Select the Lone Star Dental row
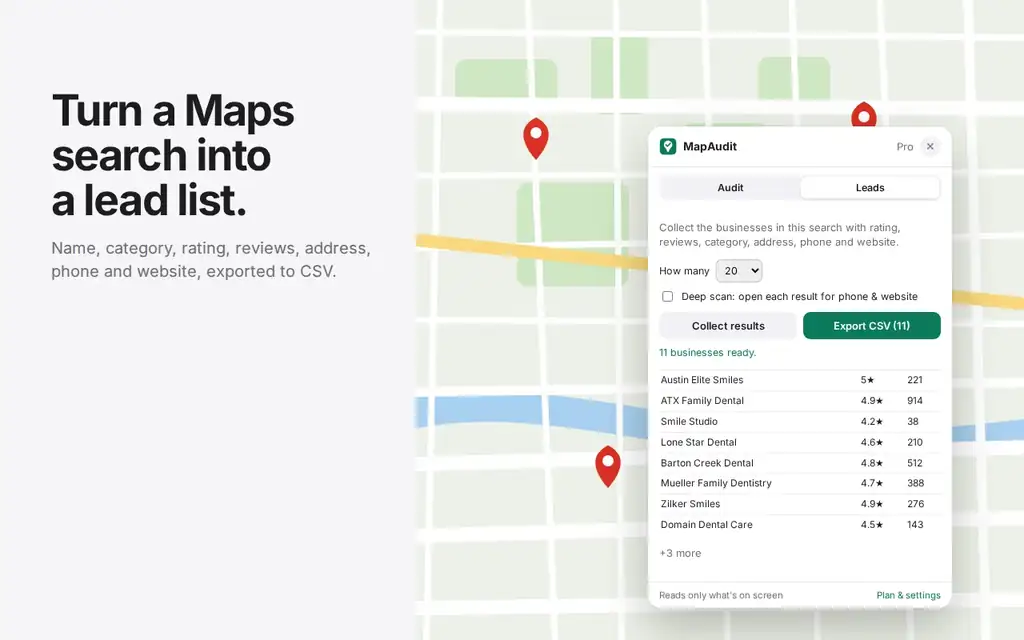 [x=799, y=442]
